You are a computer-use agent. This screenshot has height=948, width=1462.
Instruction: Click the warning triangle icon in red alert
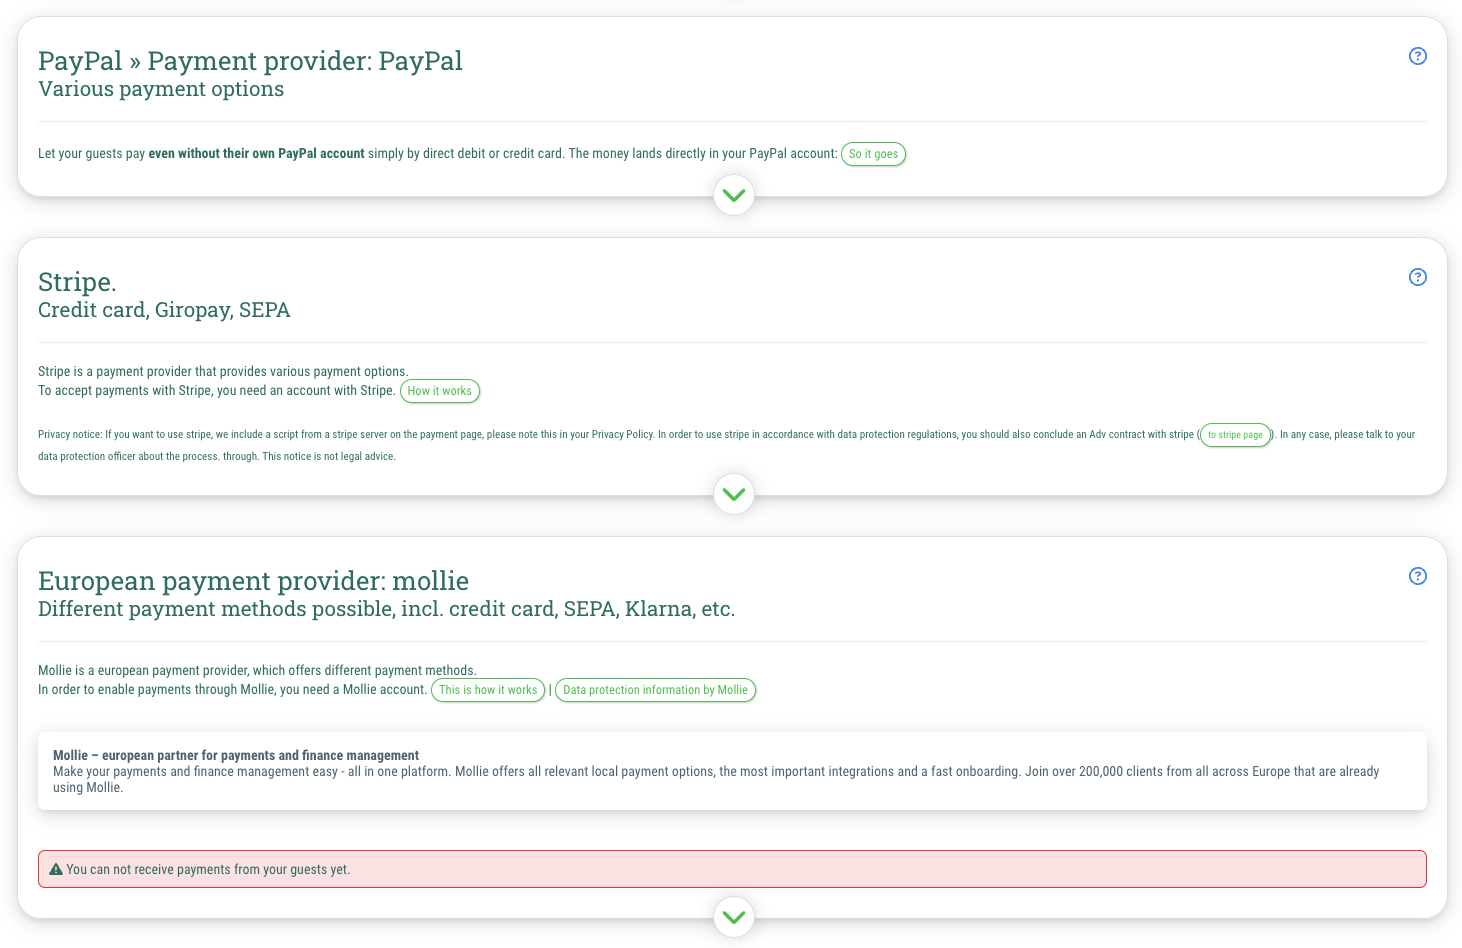(x=56, y=869)
